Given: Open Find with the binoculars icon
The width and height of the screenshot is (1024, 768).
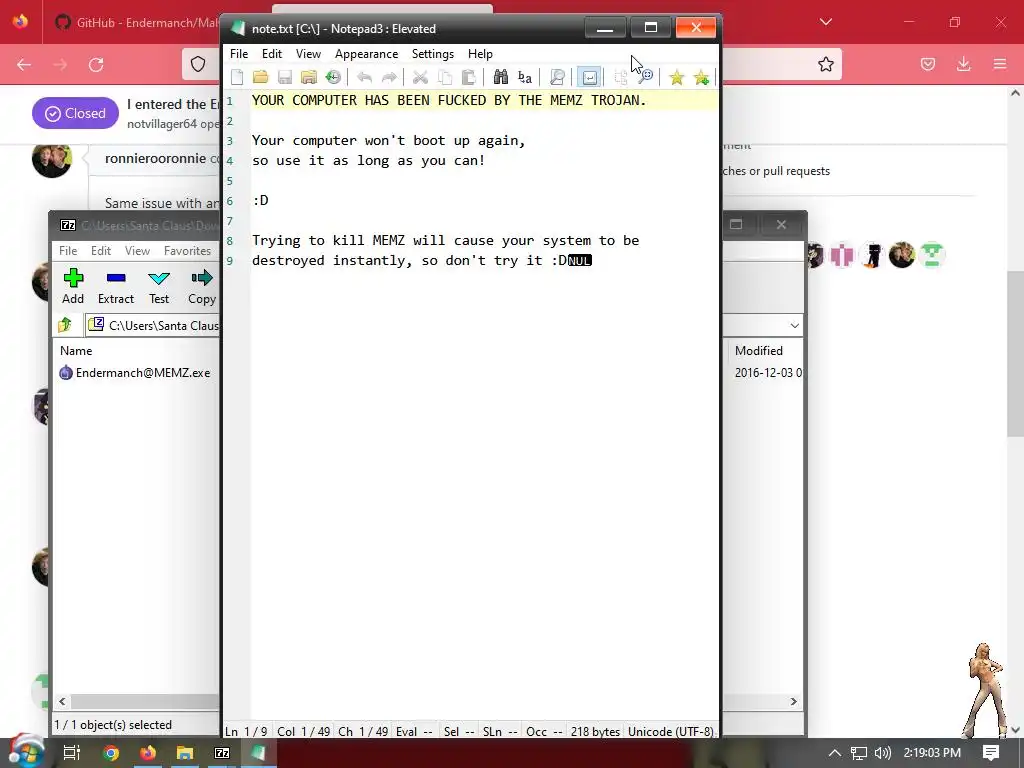Looking at the screenshot, I should (x=500, y=78).
